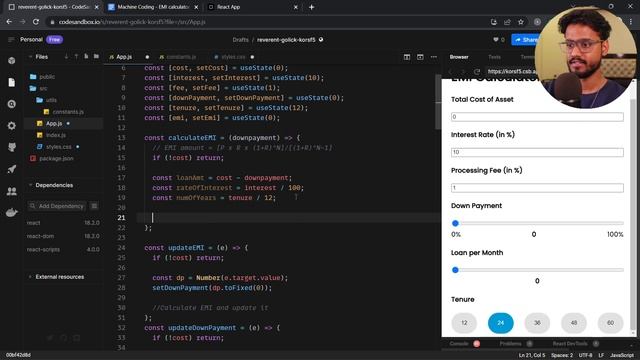Bookmark this page with the star icon
This screenshot has width=640, height=360.
click(521, 22)
